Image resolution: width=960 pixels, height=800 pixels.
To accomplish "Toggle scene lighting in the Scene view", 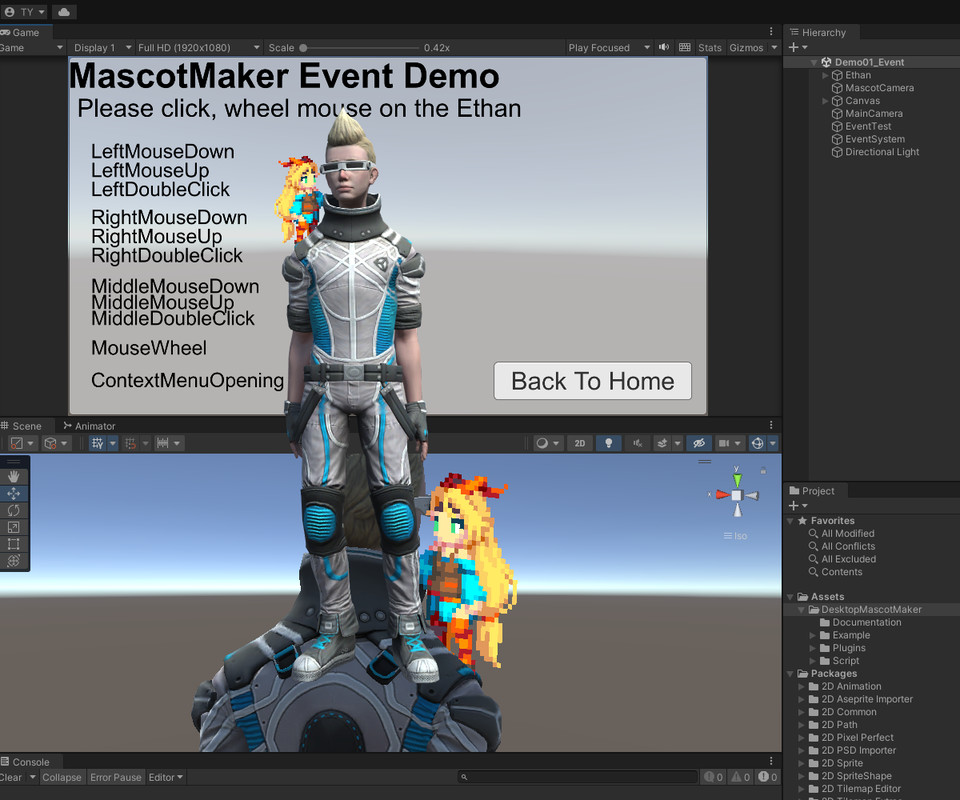I will click(x=608, y=443).
